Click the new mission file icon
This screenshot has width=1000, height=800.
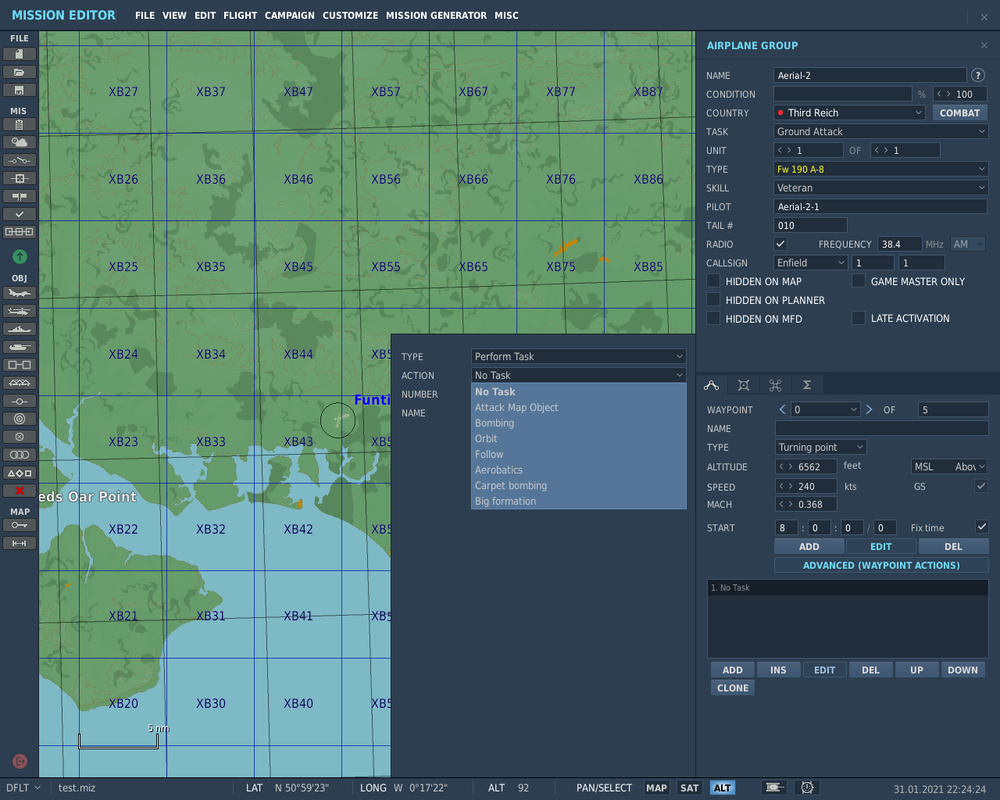pyautogui.click(x=19, y=54)
